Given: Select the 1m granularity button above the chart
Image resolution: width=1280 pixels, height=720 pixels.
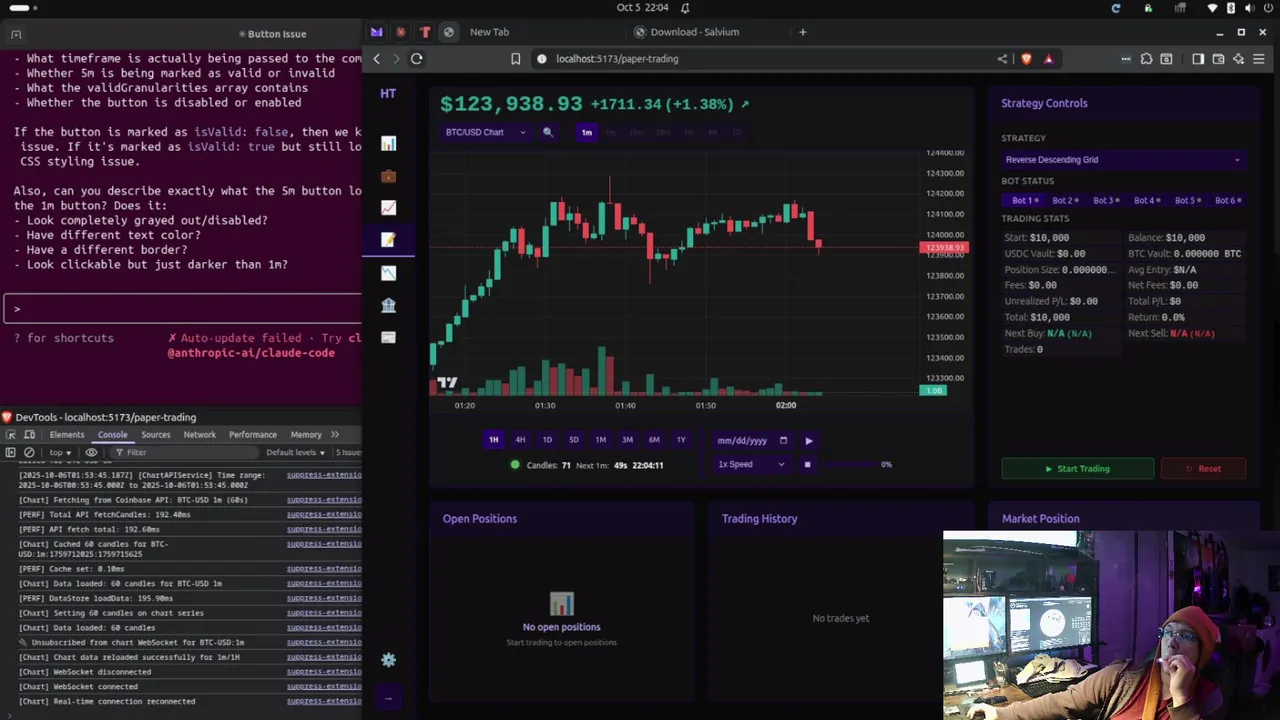Looking at the screenshot, I should 587,132.
